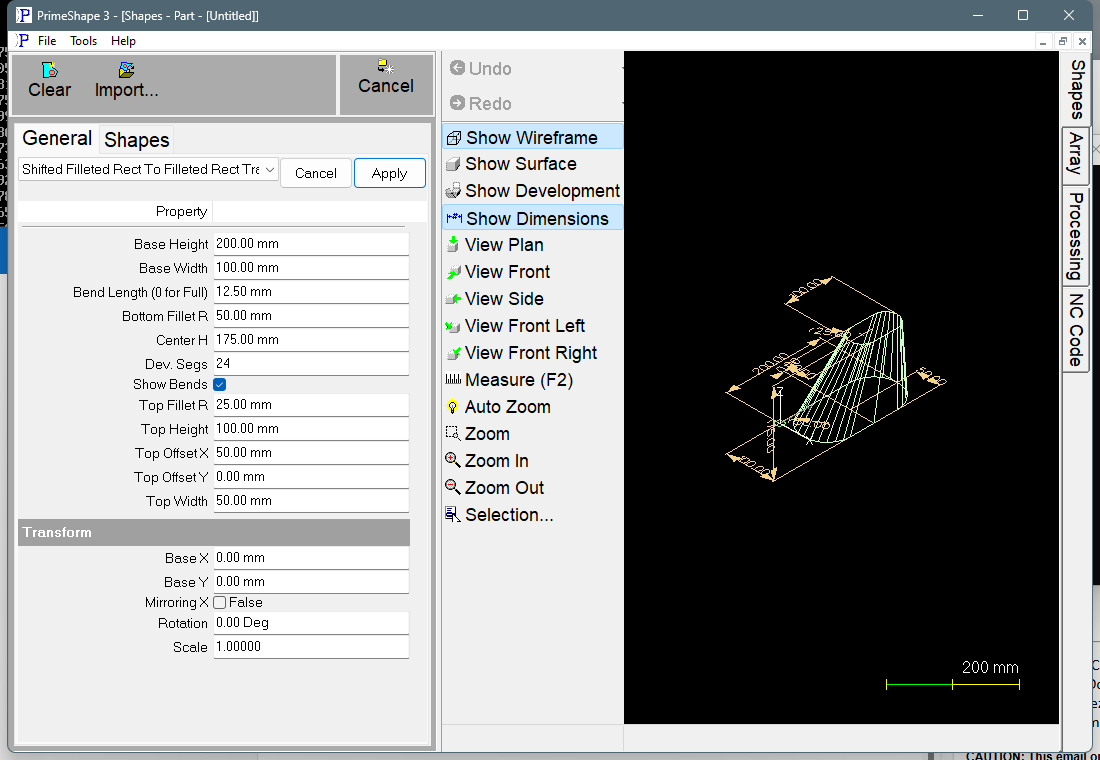Select the Shapes vertical side tab
The width and height of the screenshot is (1100, 760).
(x=1078, y=89)
